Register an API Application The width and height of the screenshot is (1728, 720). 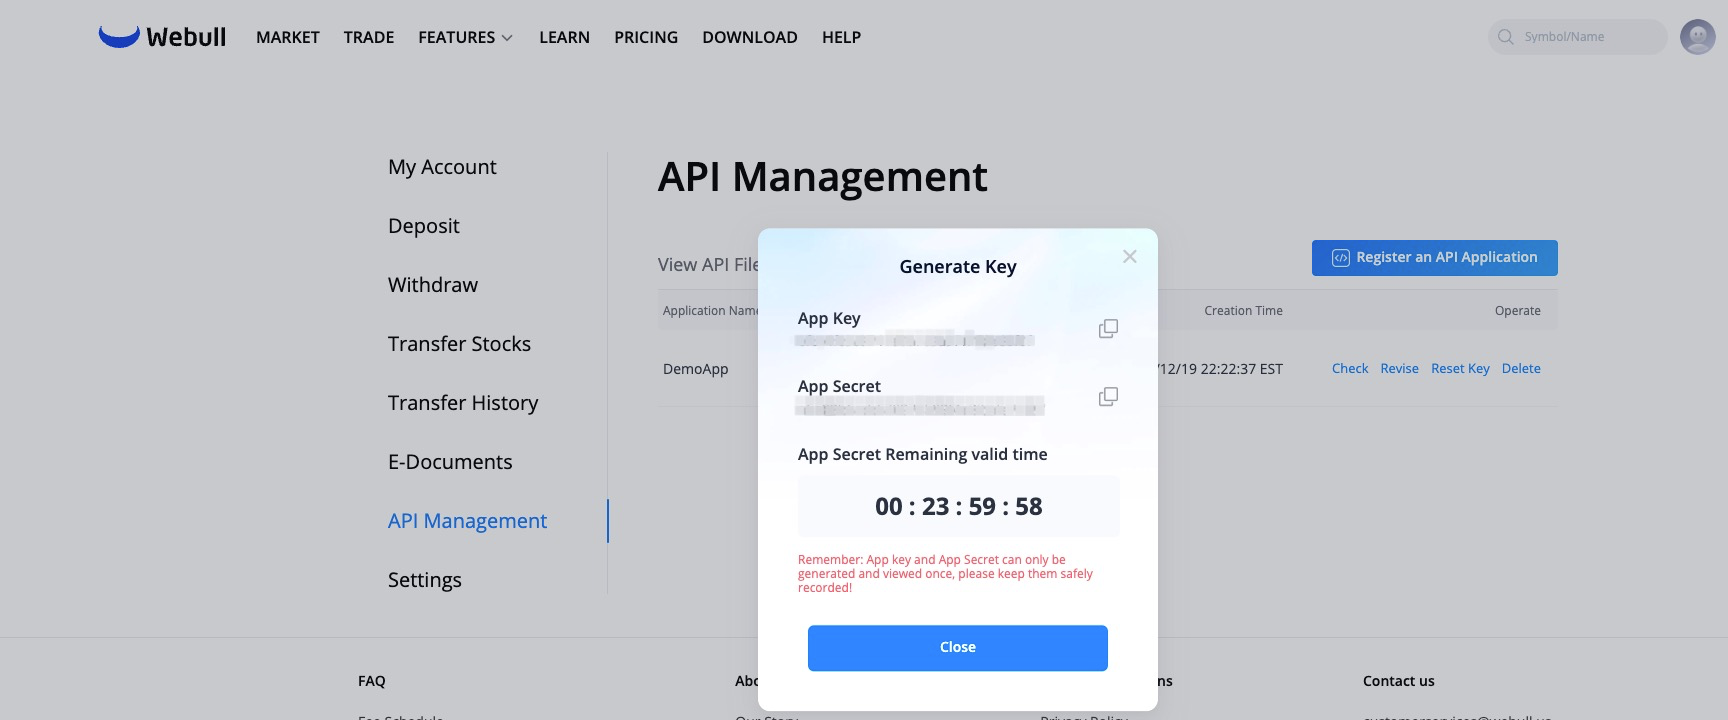1434,257
